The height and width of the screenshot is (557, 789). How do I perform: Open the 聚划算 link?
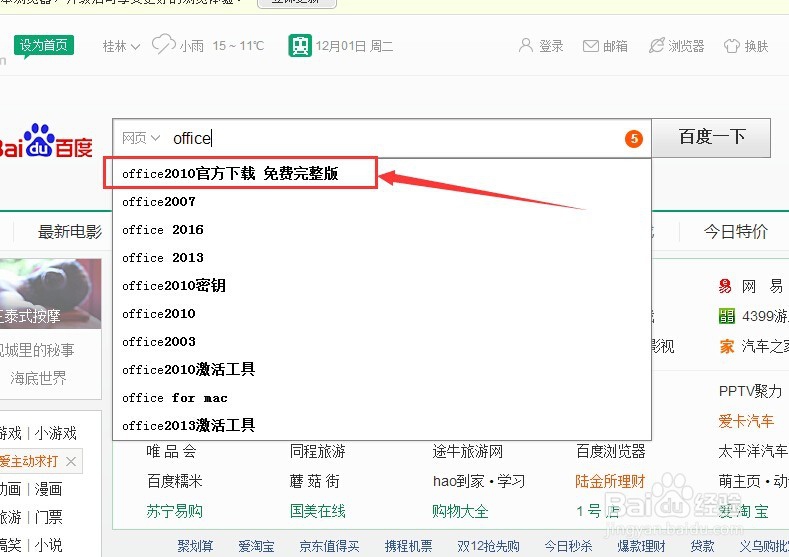coord(195,546)
